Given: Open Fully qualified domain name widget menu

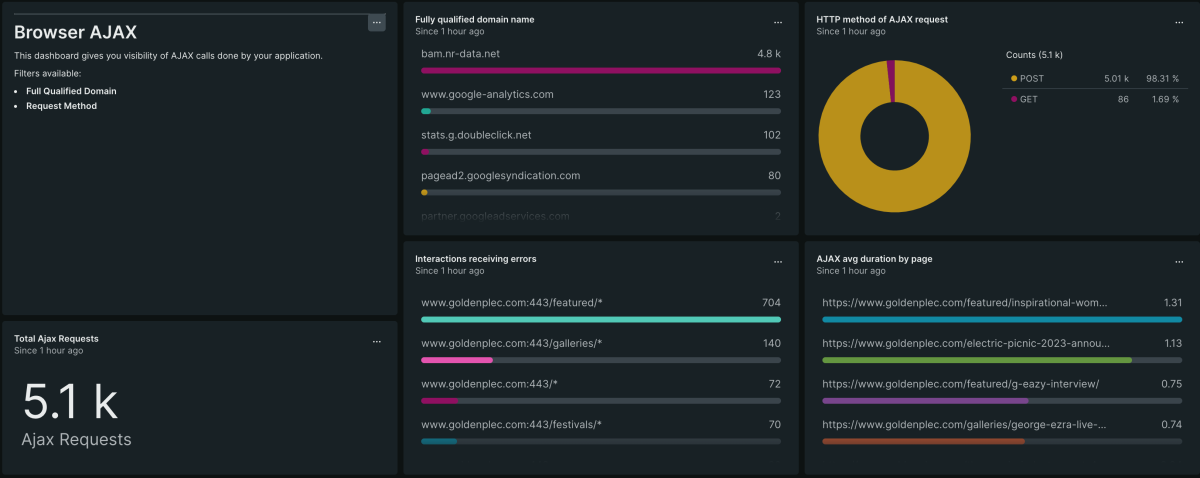Looking at the screenshot, I should pyautogui.click(x=778, y=22).
